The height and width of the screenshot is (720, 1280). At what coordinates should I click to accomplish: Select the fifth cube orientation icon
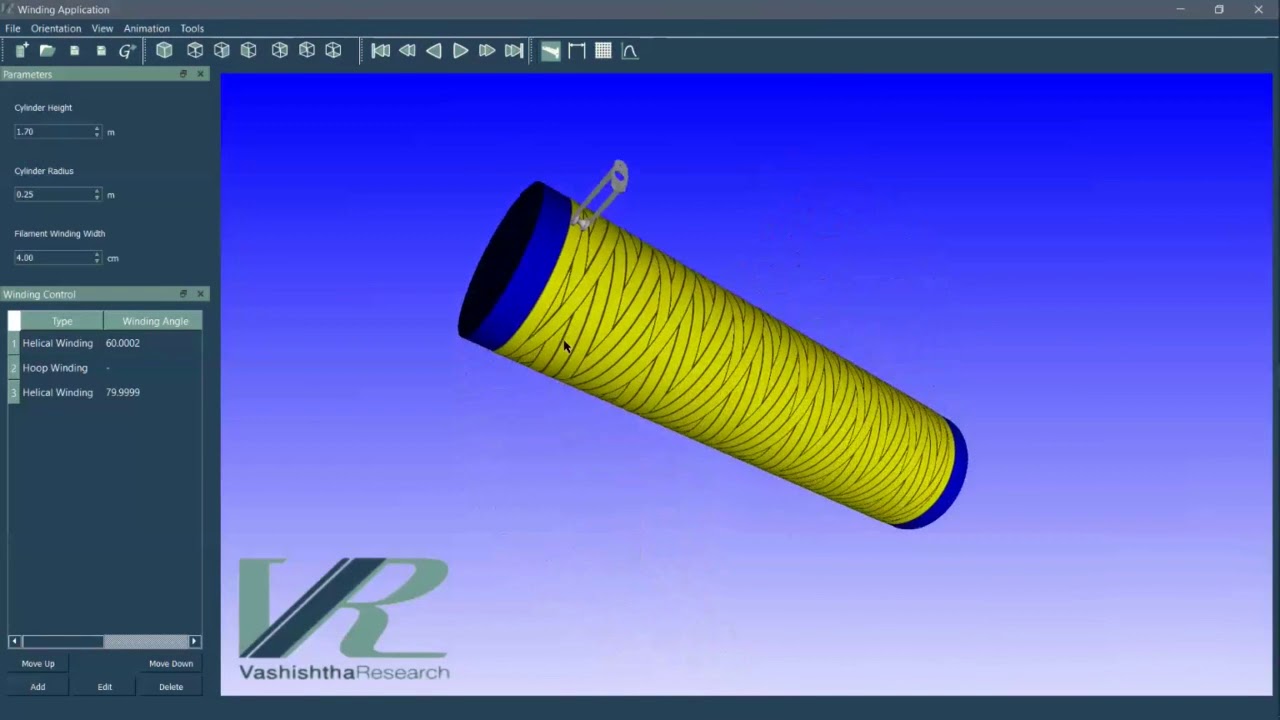[280, 50]
